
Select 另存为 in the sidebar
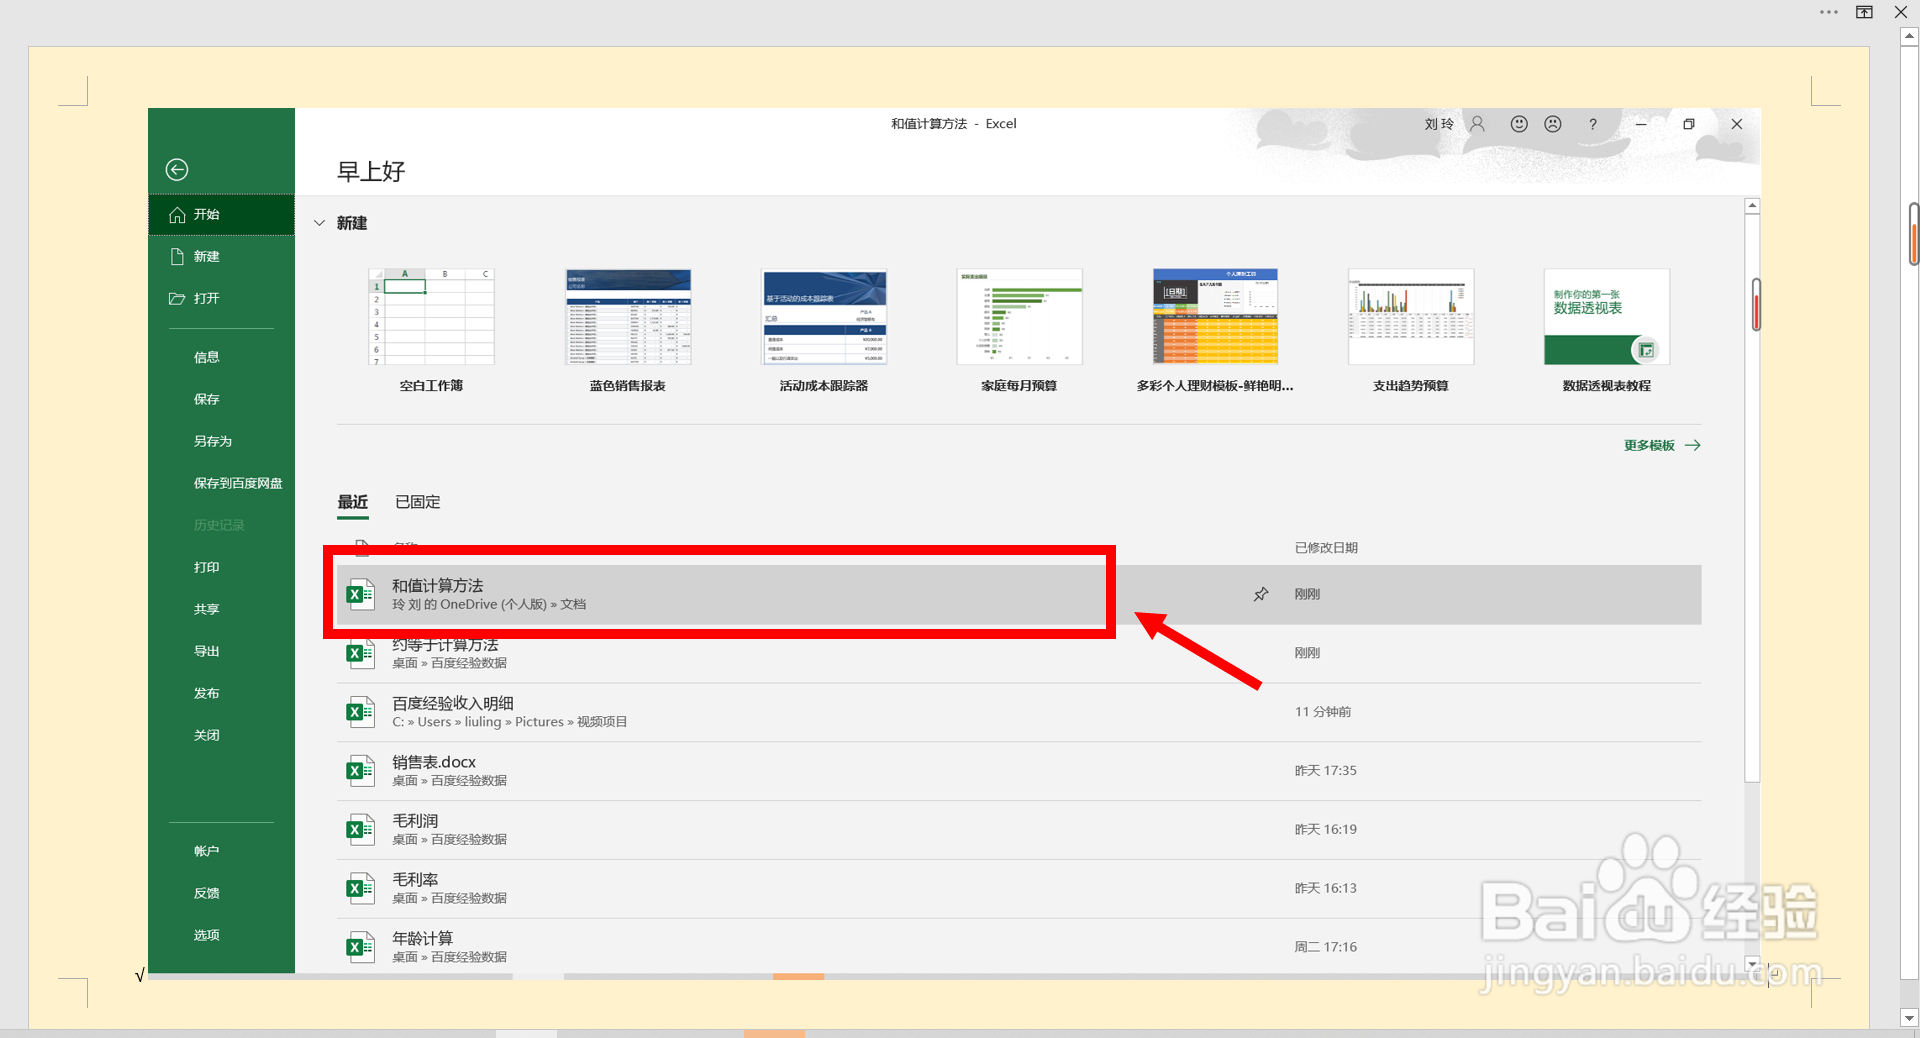pos(213,441)
